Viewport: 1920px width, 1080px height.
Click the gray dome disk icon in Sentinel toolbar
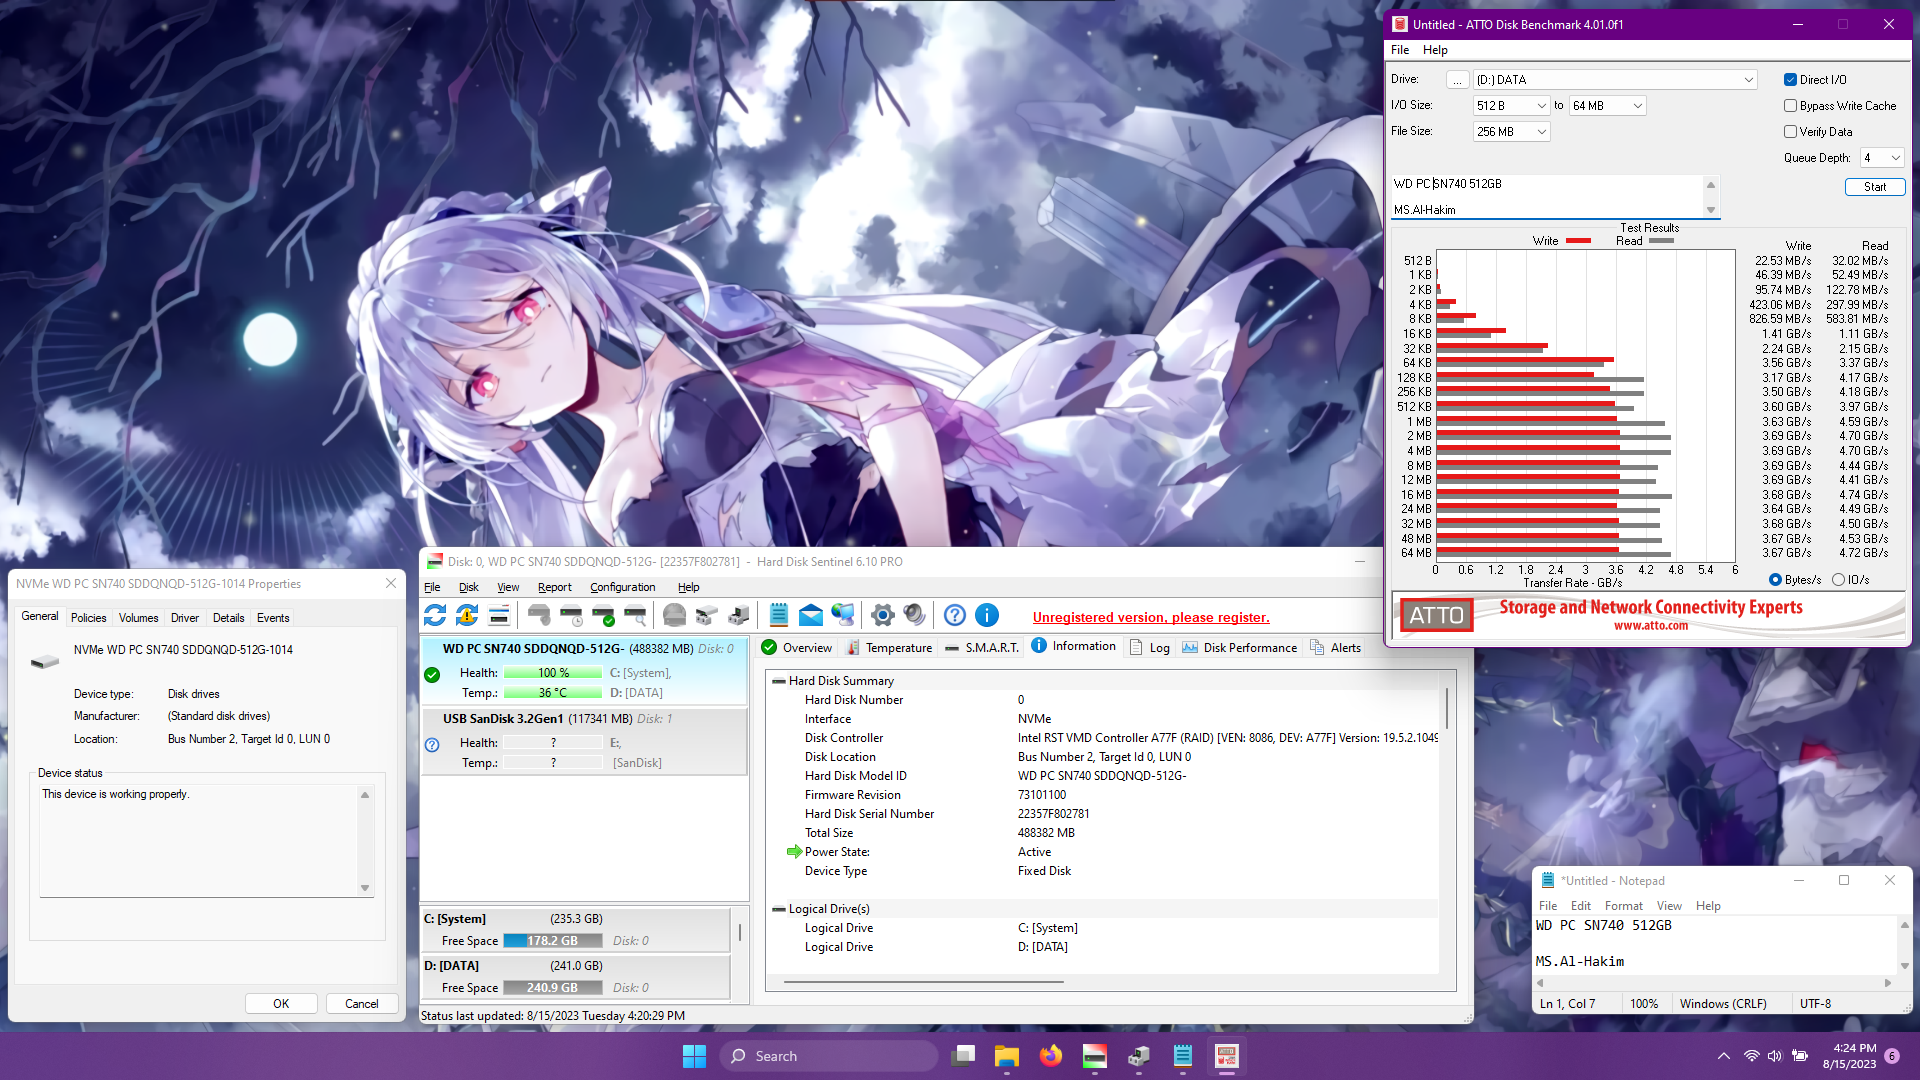[675, 615]
